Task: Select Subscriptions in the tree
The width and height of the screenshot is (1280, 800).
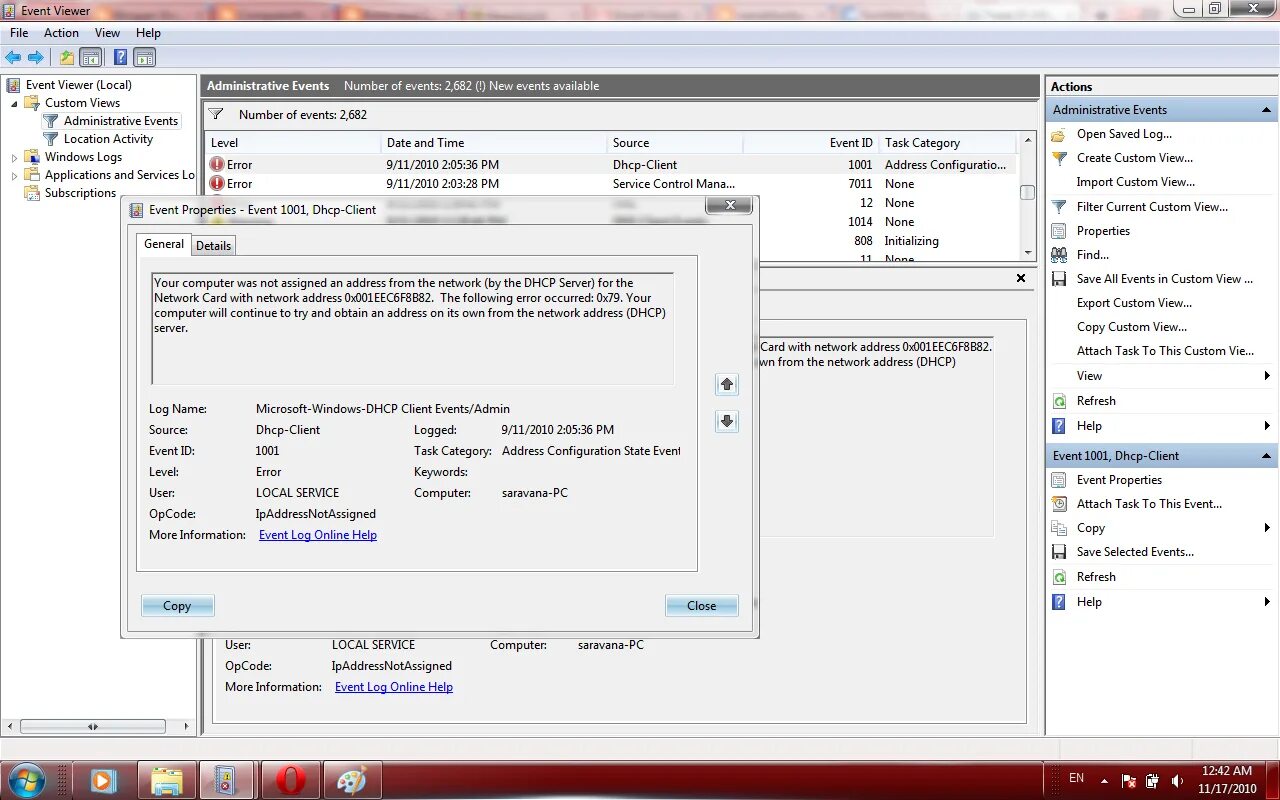Action: point(80,193)
